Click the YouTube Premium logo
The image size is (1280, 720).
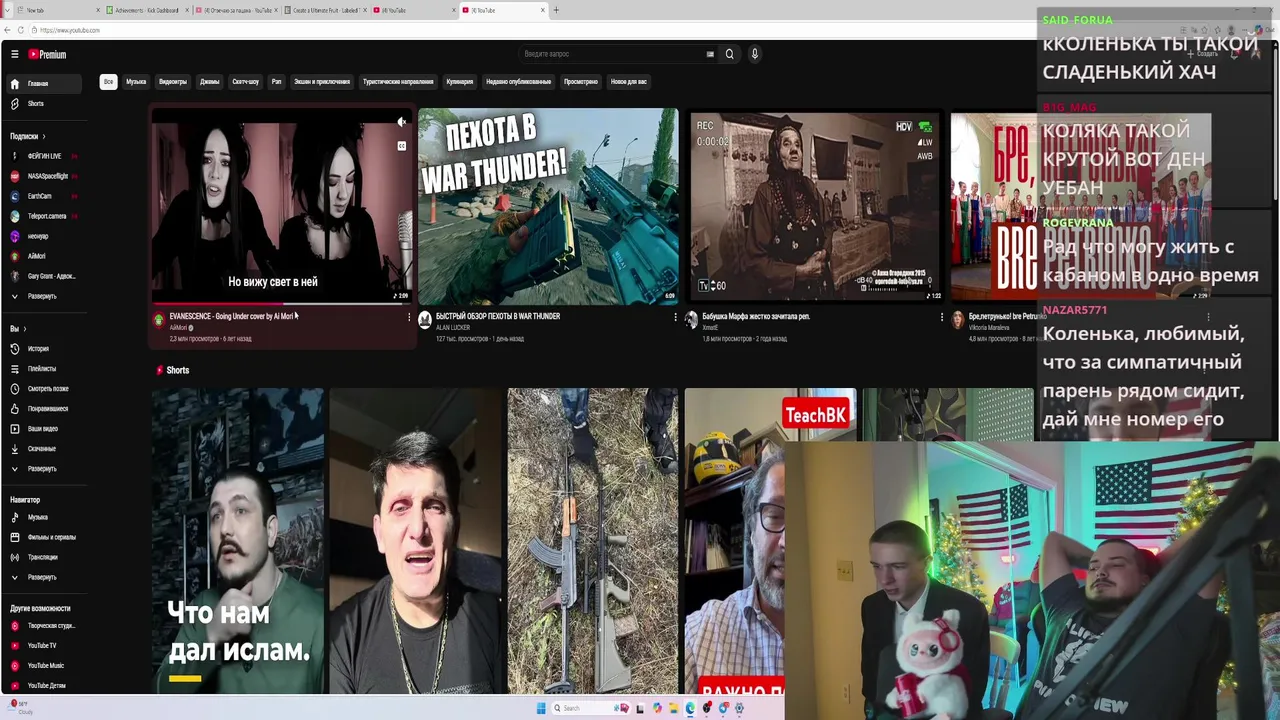pos(47,54)
